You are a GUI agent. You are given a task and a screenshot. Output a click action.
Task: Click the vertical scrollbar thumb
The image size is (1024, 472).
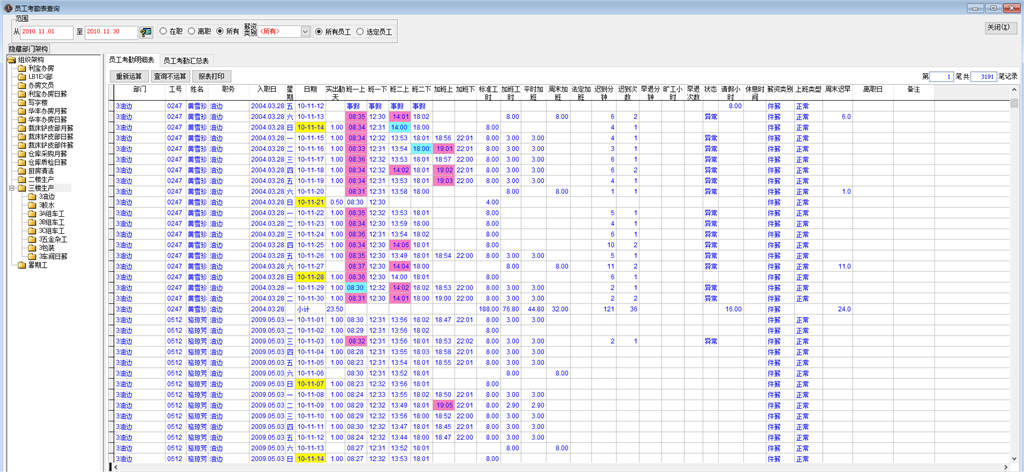(x=1014, y=103)
